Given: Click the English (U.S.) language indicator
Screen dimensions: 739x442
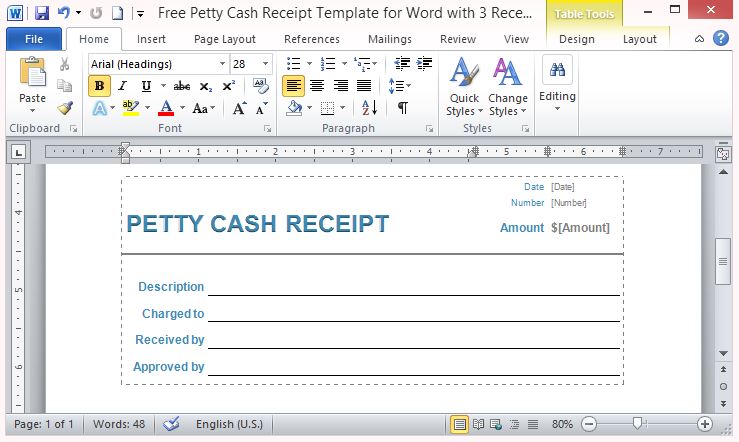Looking at the screenshot, I should pyautogui.click(x=230, y=424).
